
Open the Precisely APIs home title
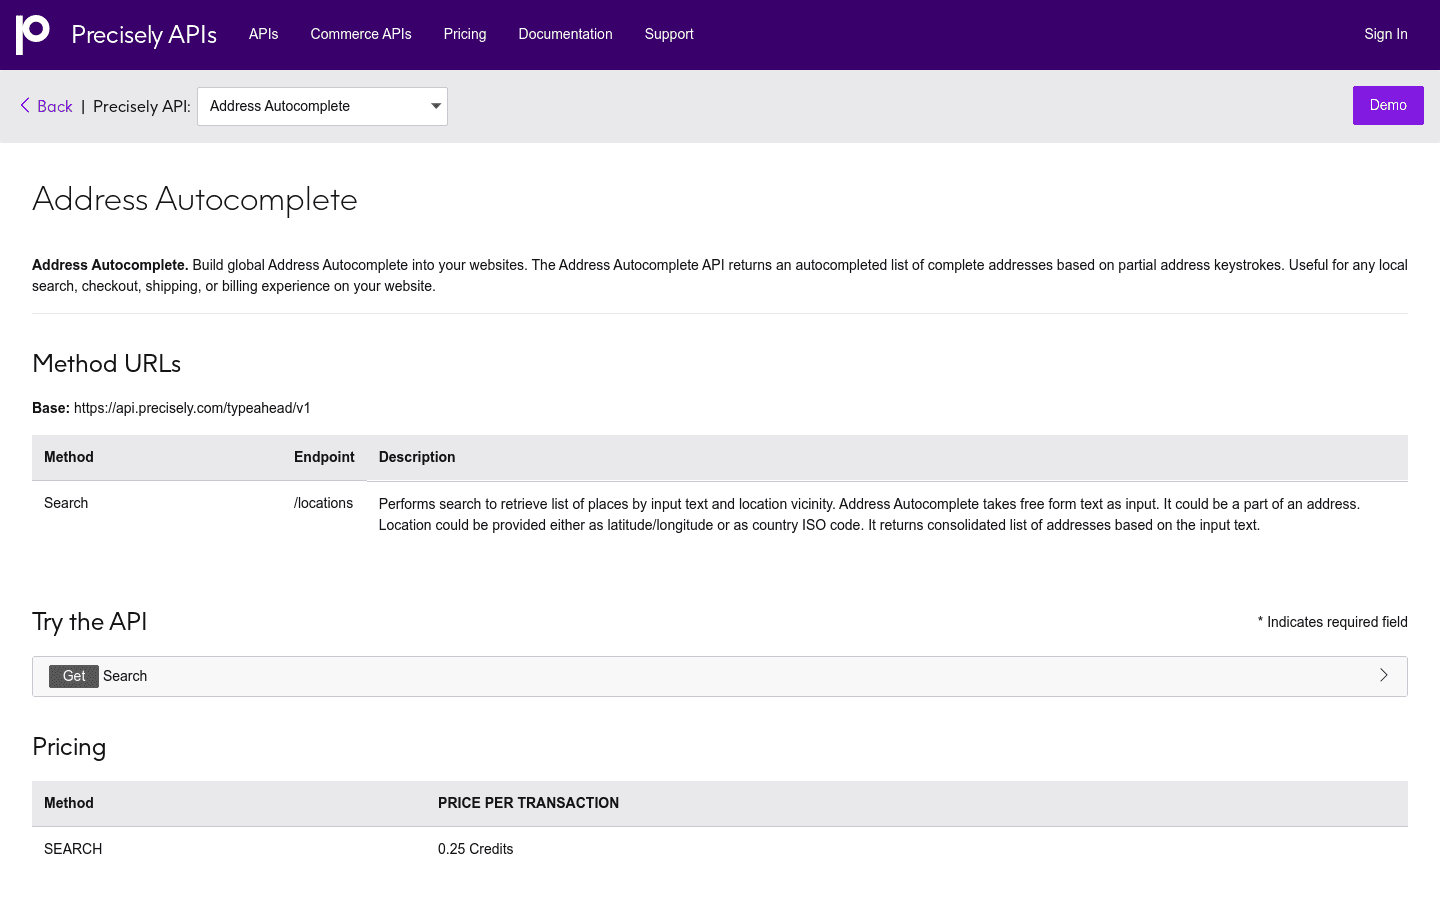144,34
